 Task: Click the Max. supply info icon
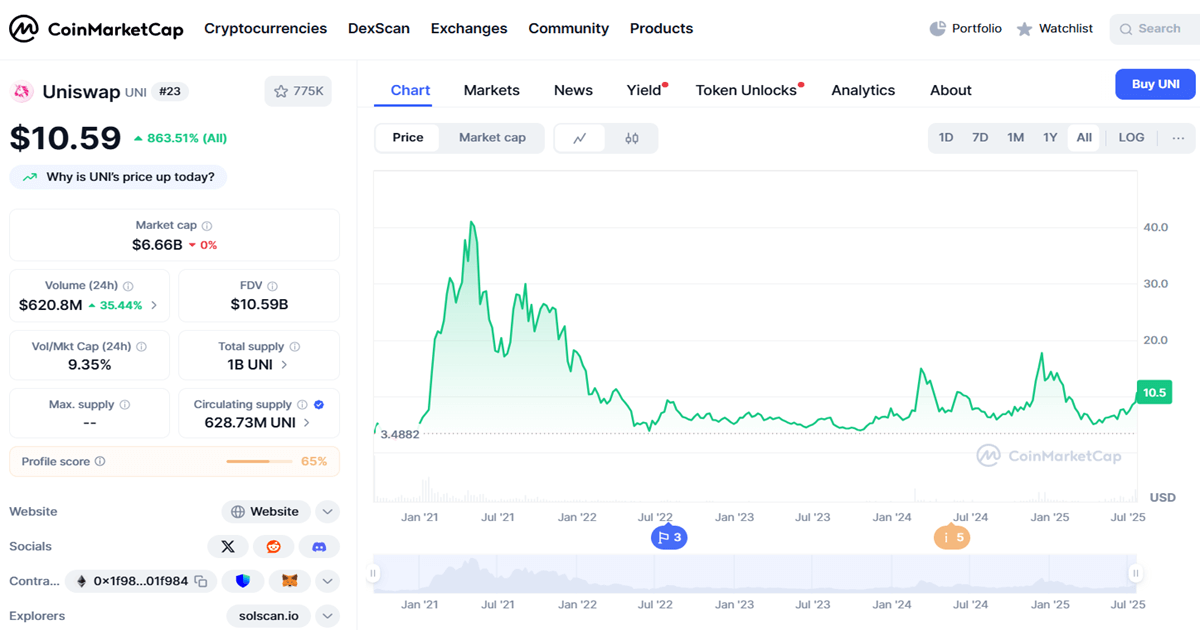coord(124,405)
